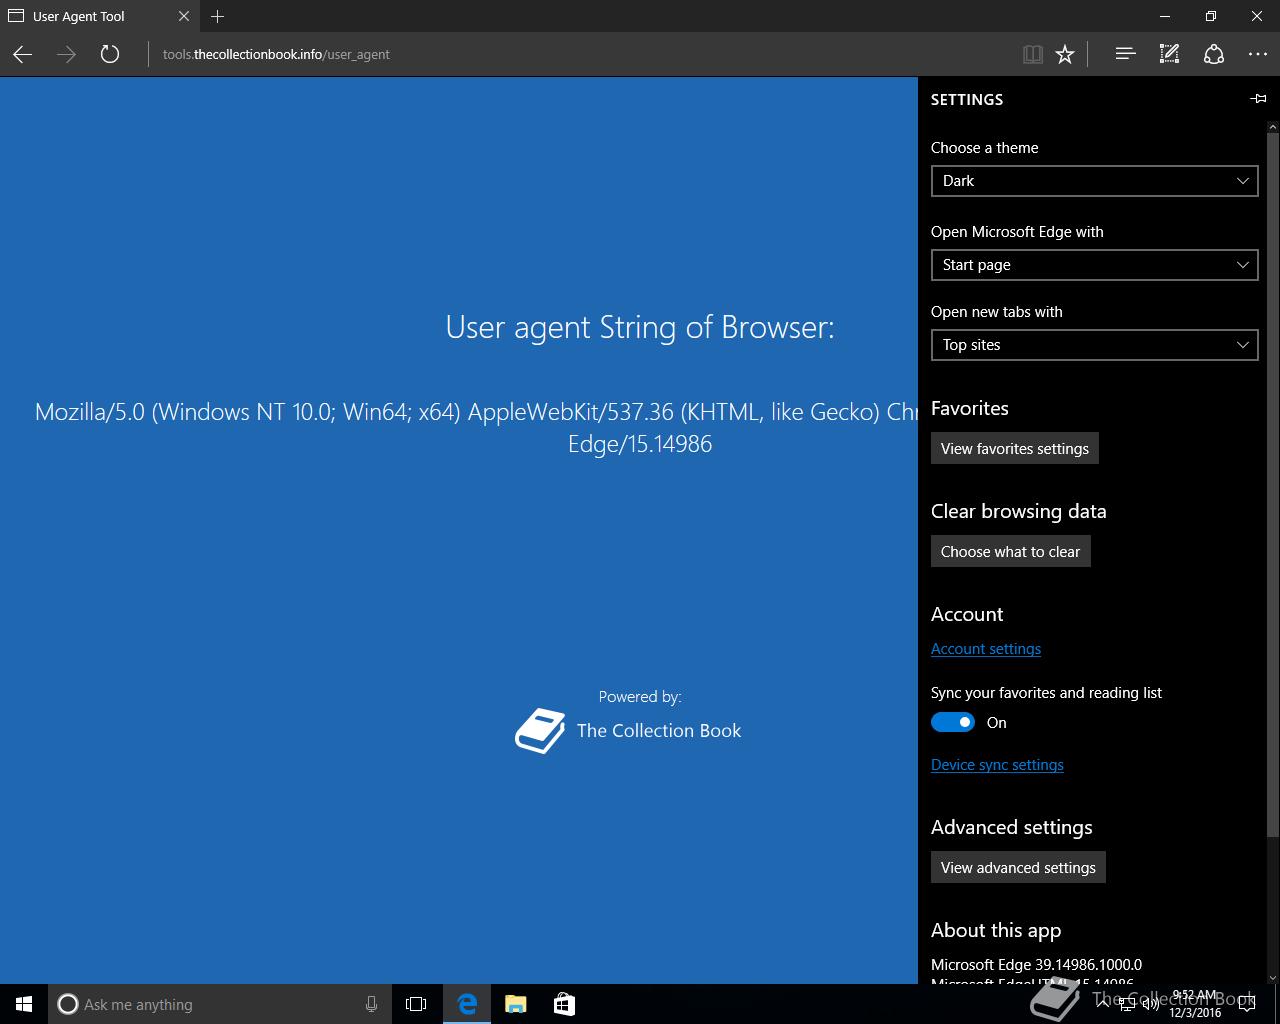1280x1024 pixels.
Task: Click the forward navigation arrow
Action: 66,55
